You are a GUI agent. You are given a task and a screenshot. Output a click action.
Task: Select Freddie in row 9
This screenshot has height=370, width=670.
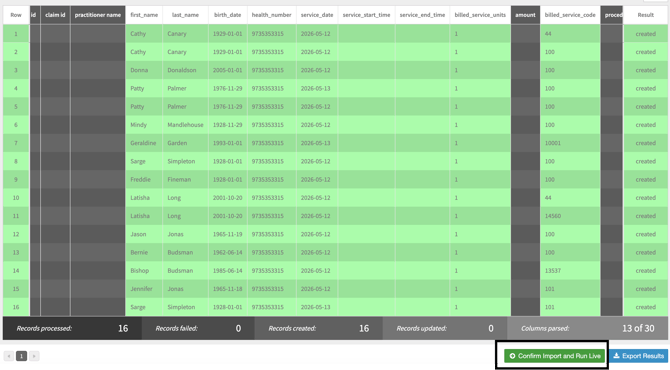(141, 179)
